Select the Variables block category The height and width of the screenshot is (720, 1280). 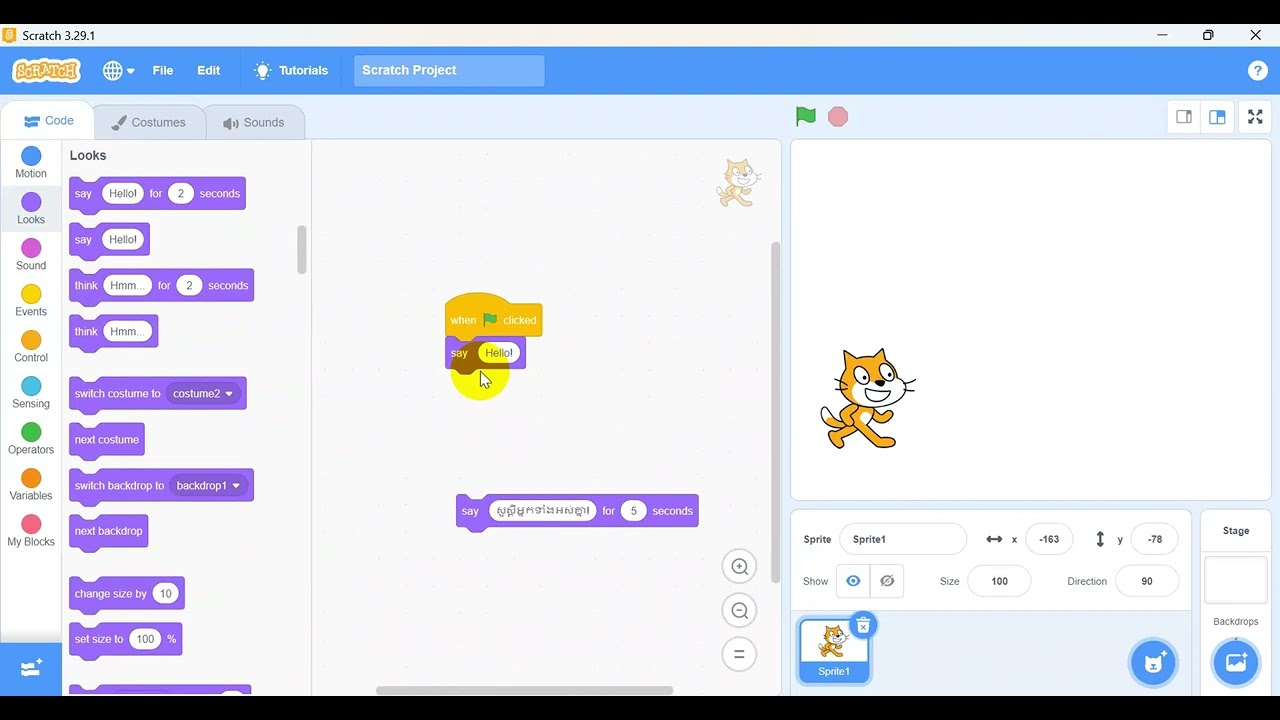(31, 485)
